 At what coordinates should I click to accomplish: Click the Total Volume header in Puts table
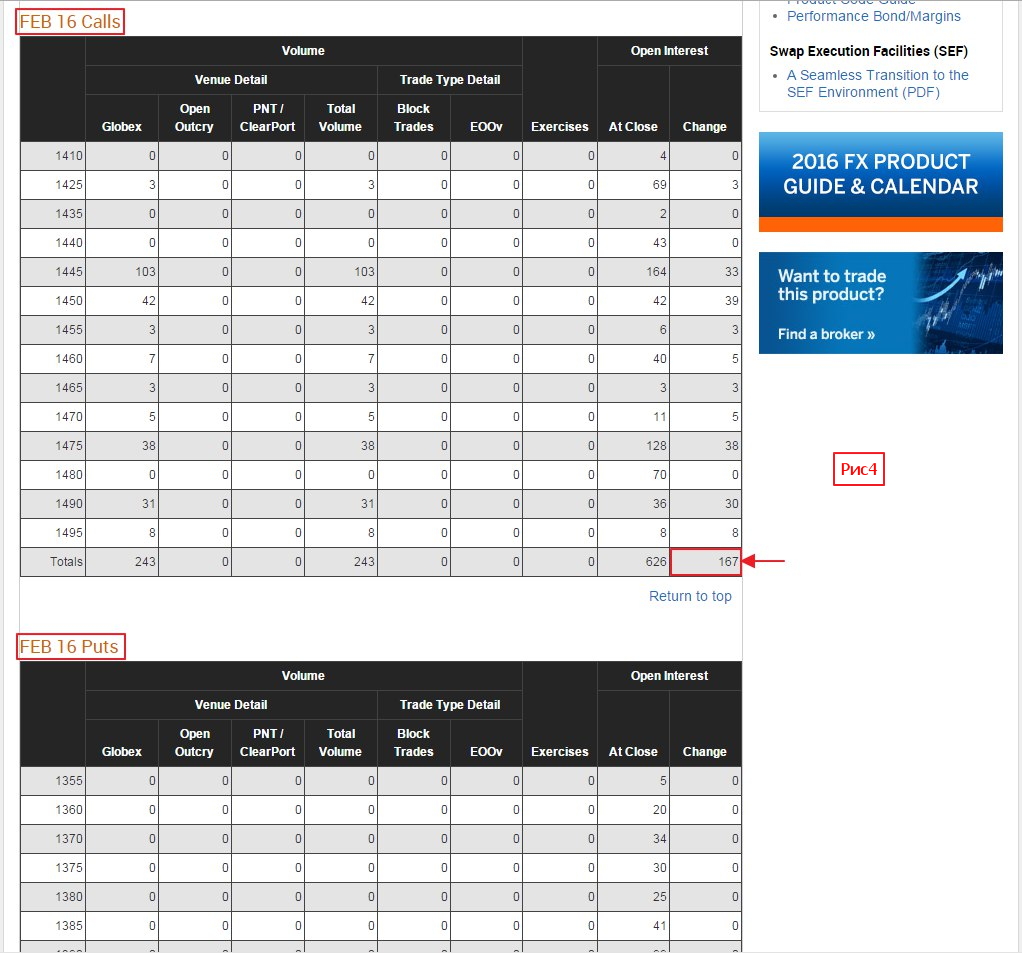click(340, 742)
